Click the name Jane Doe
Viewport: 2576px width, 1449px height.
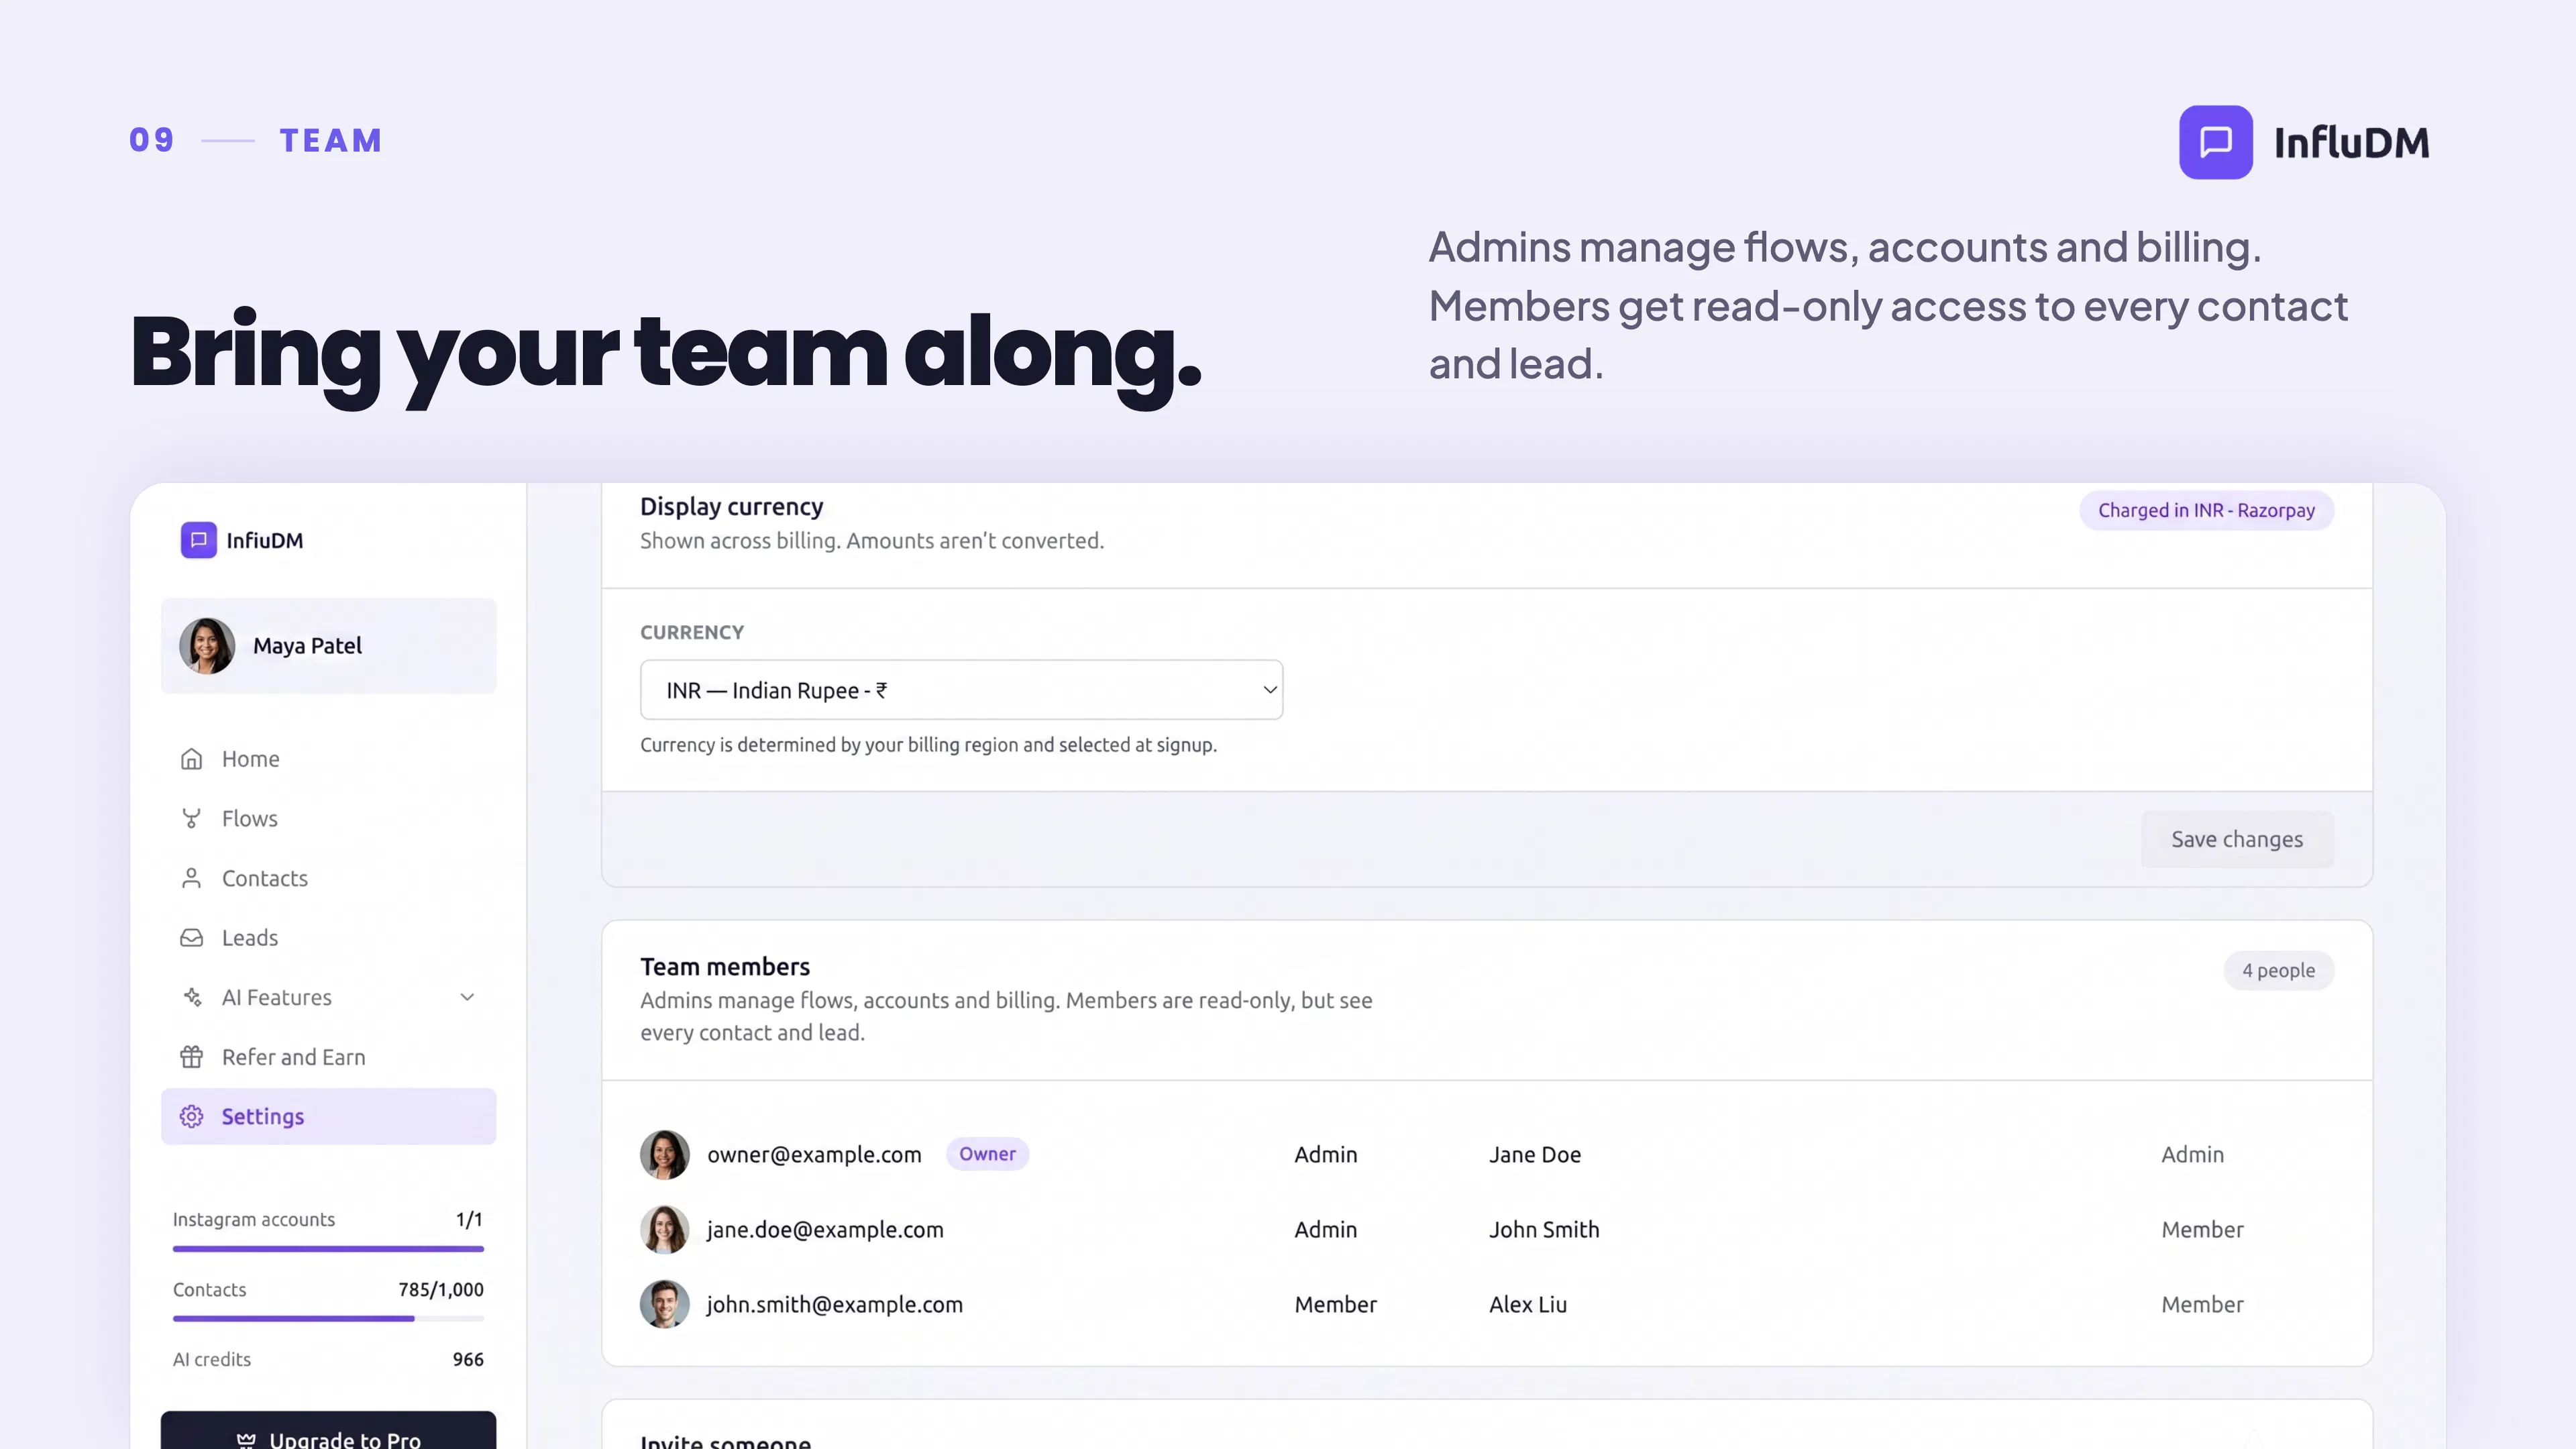tap(1535, 1155)
